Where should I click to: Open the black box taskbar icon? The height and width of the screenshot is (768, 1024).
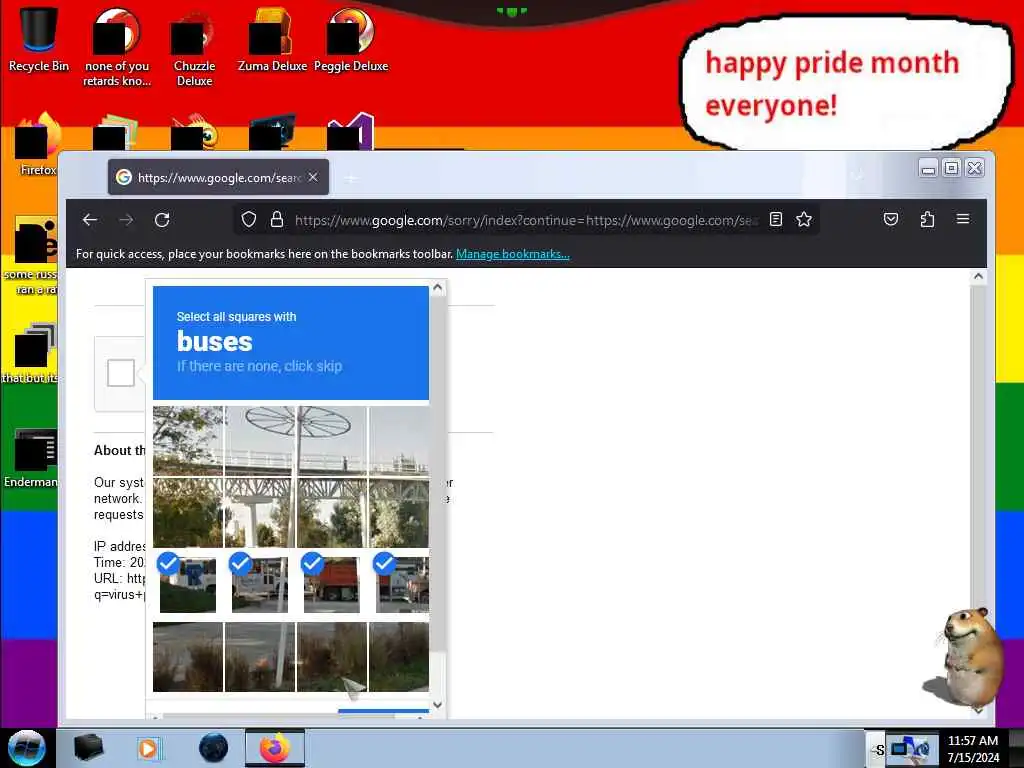[88, 748]
